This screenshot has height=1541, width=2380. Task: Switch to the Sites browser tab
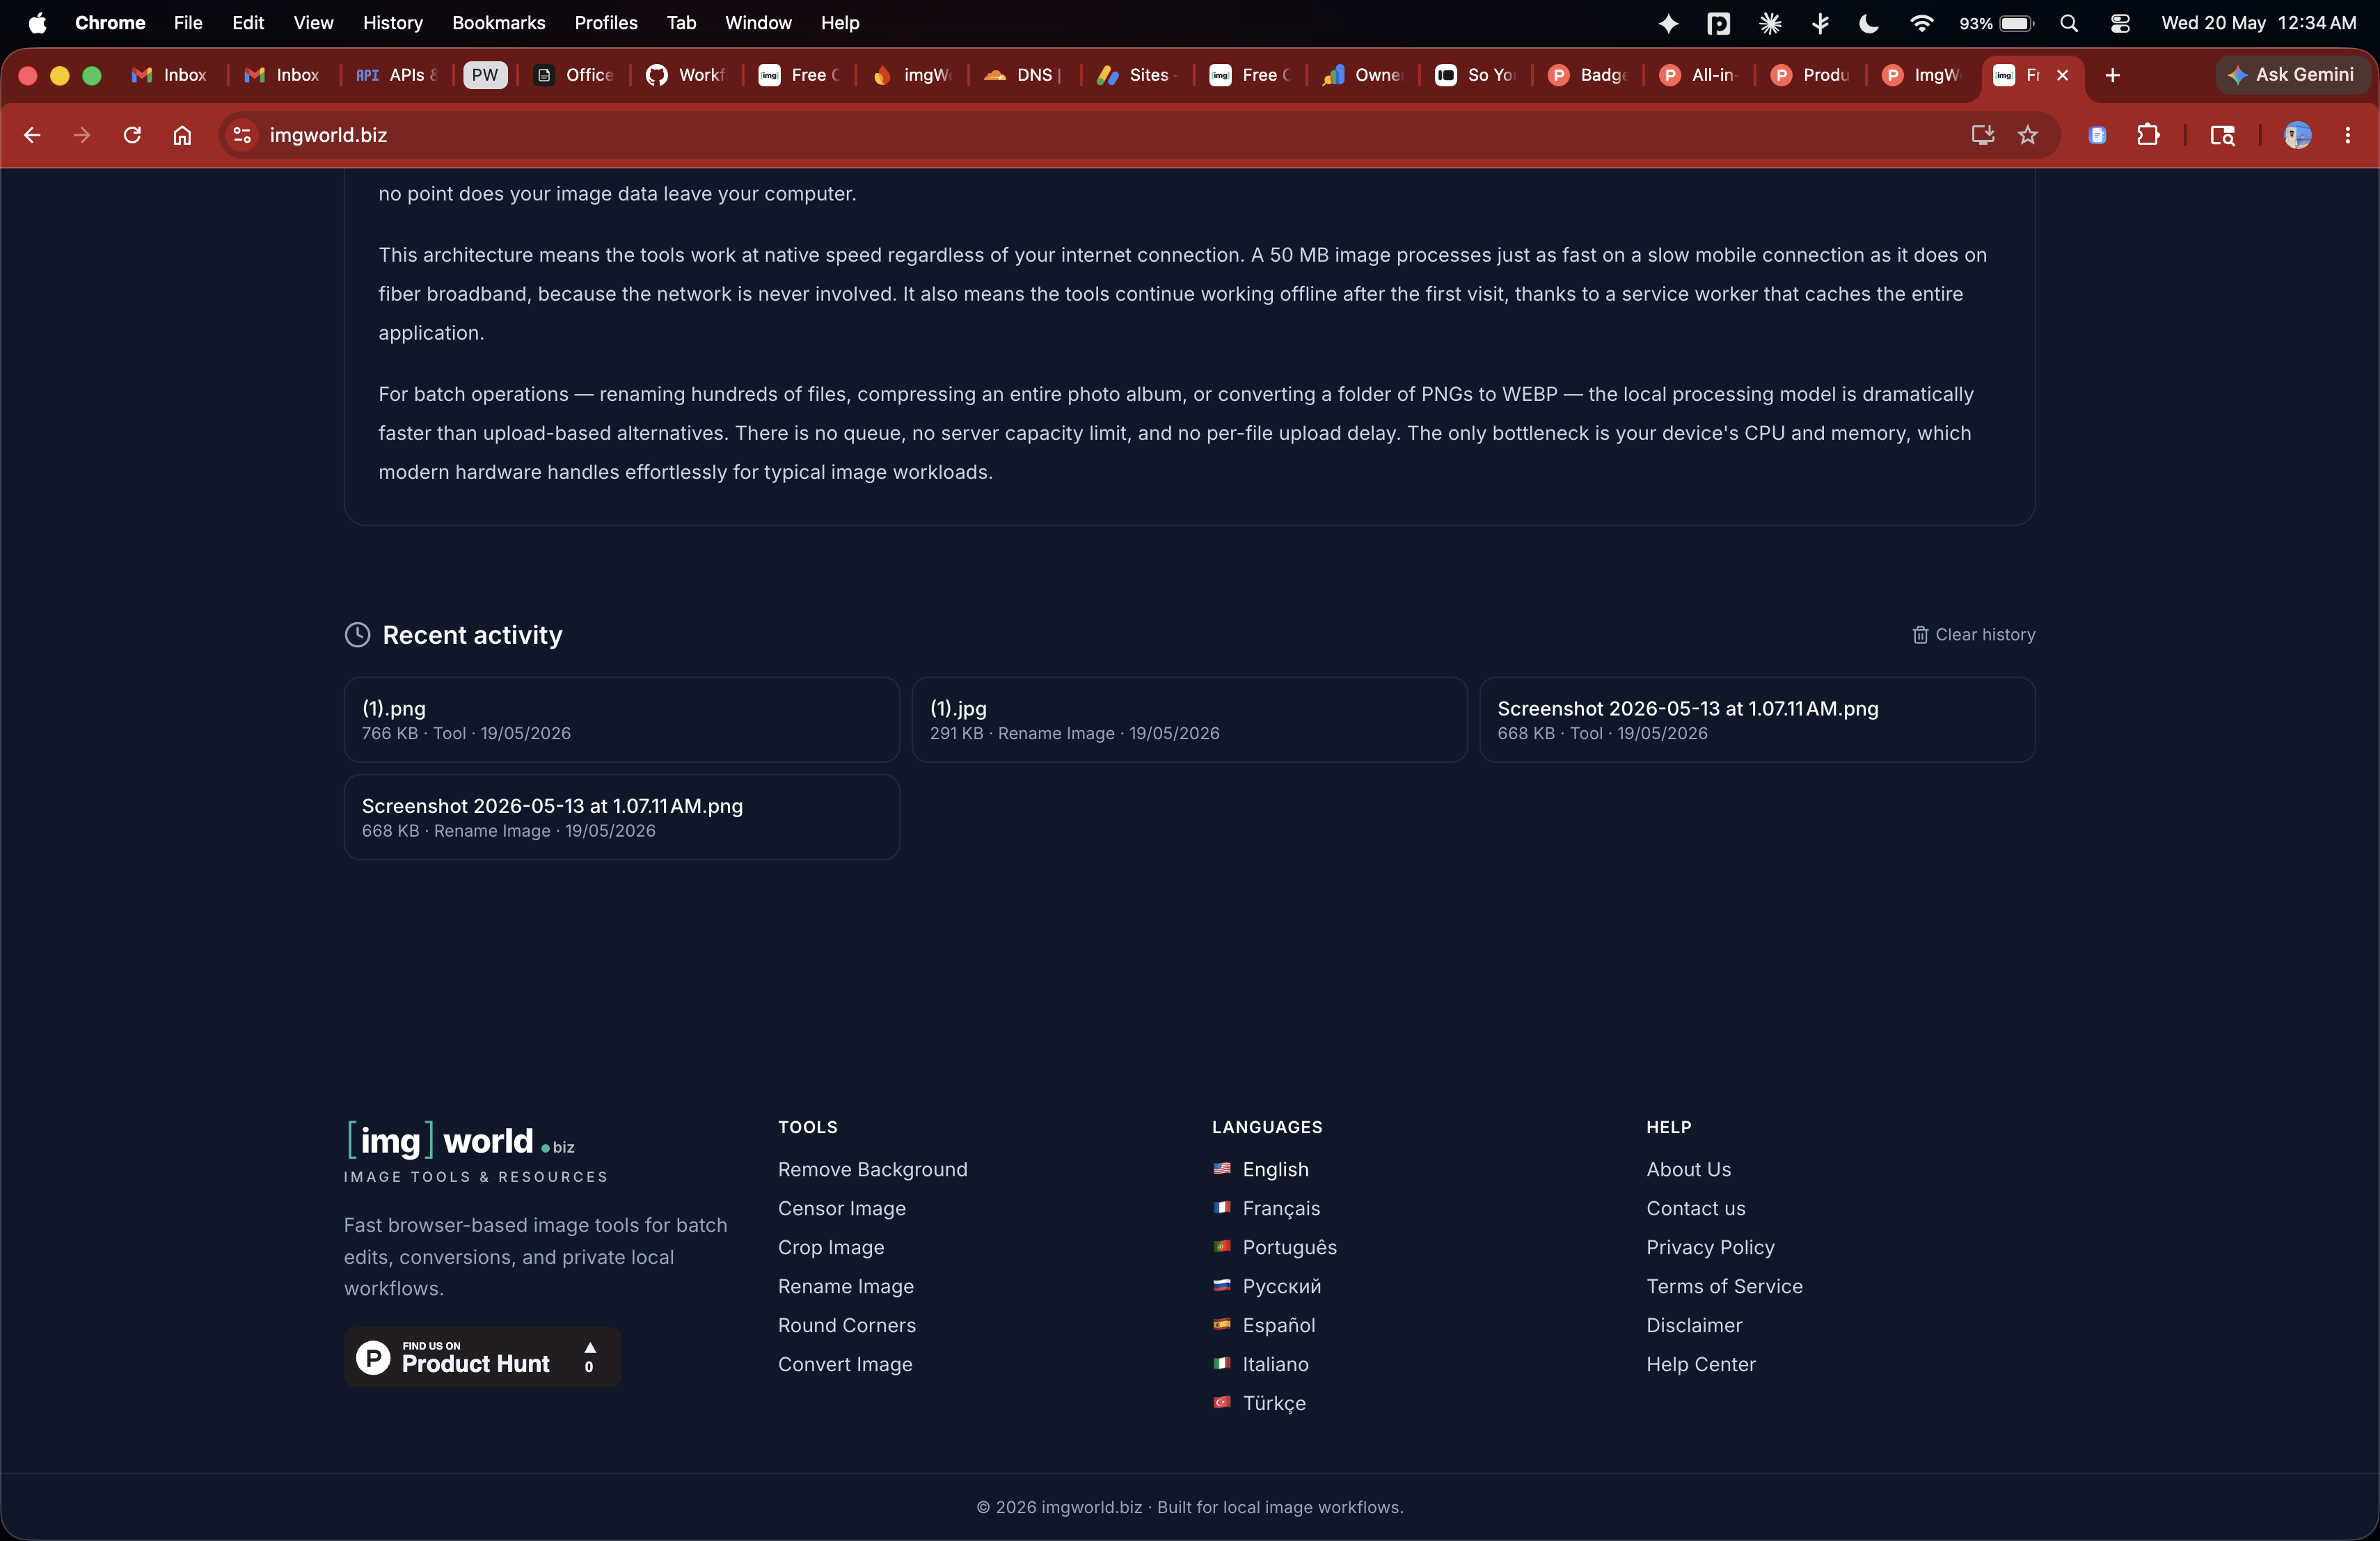coord(1135,75)
